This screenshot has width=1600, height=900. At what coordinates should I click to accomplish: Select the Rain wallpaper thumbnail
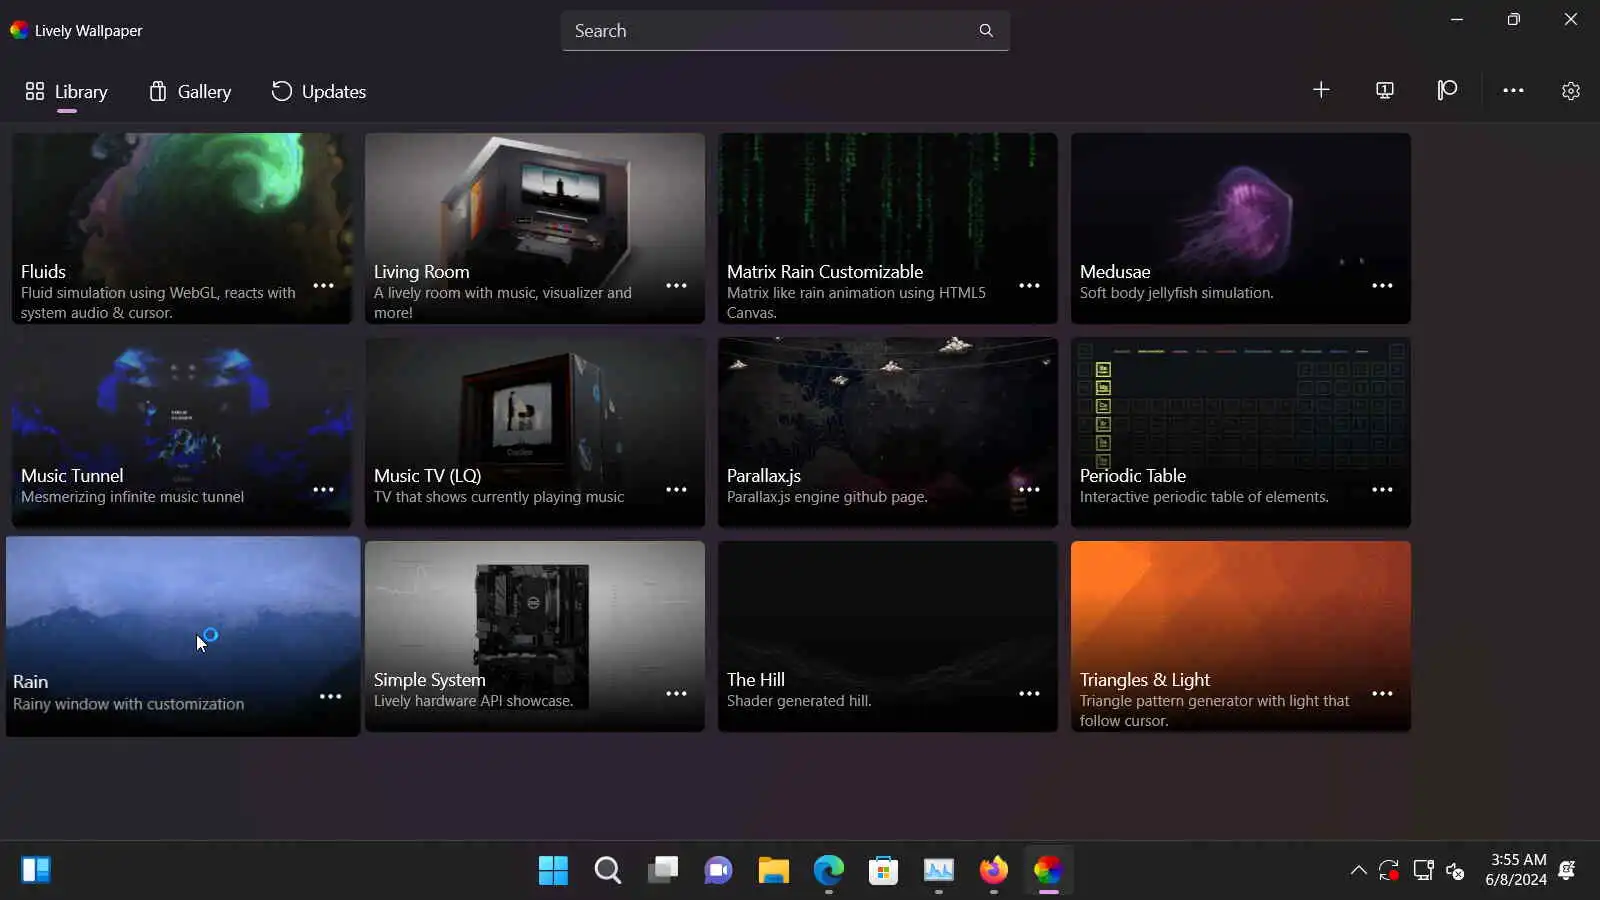(x=183, y=637)
